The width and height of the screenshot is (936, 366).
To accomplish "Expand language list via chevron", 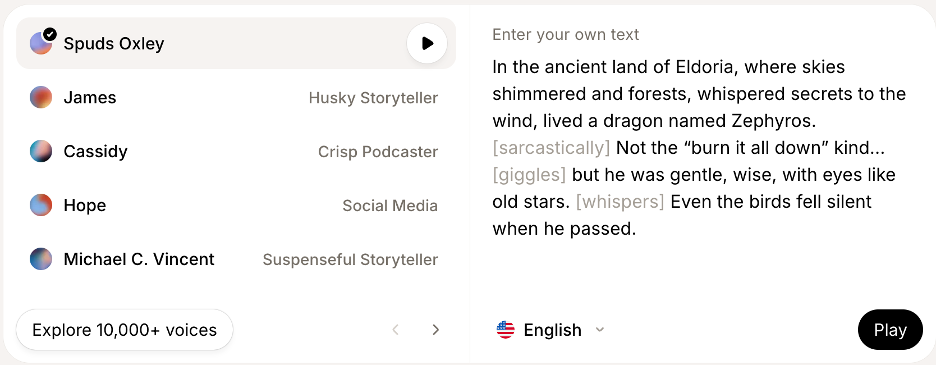I will point(600,330).
